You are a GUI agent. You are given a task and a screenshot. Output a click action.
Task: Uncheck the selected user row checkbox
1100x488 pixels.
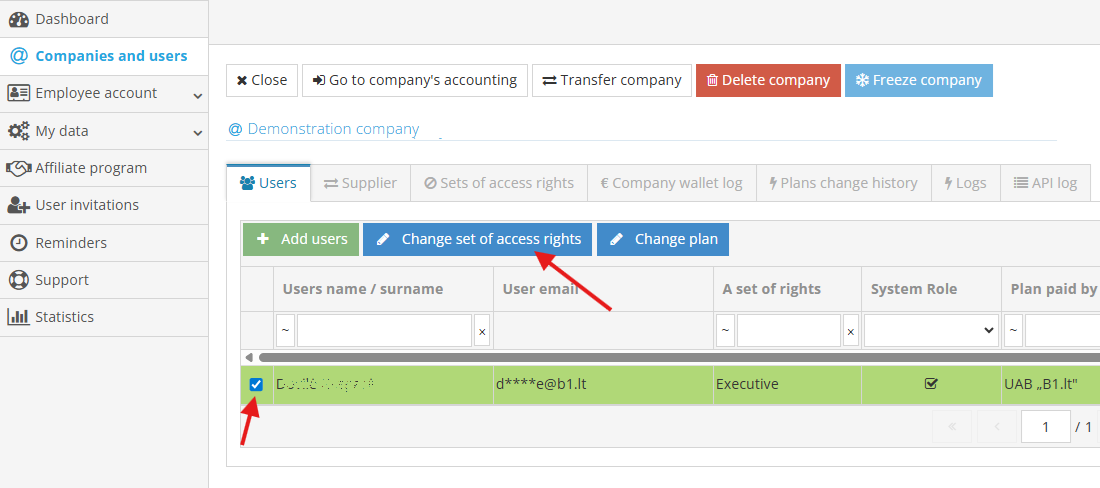(256, 384)
